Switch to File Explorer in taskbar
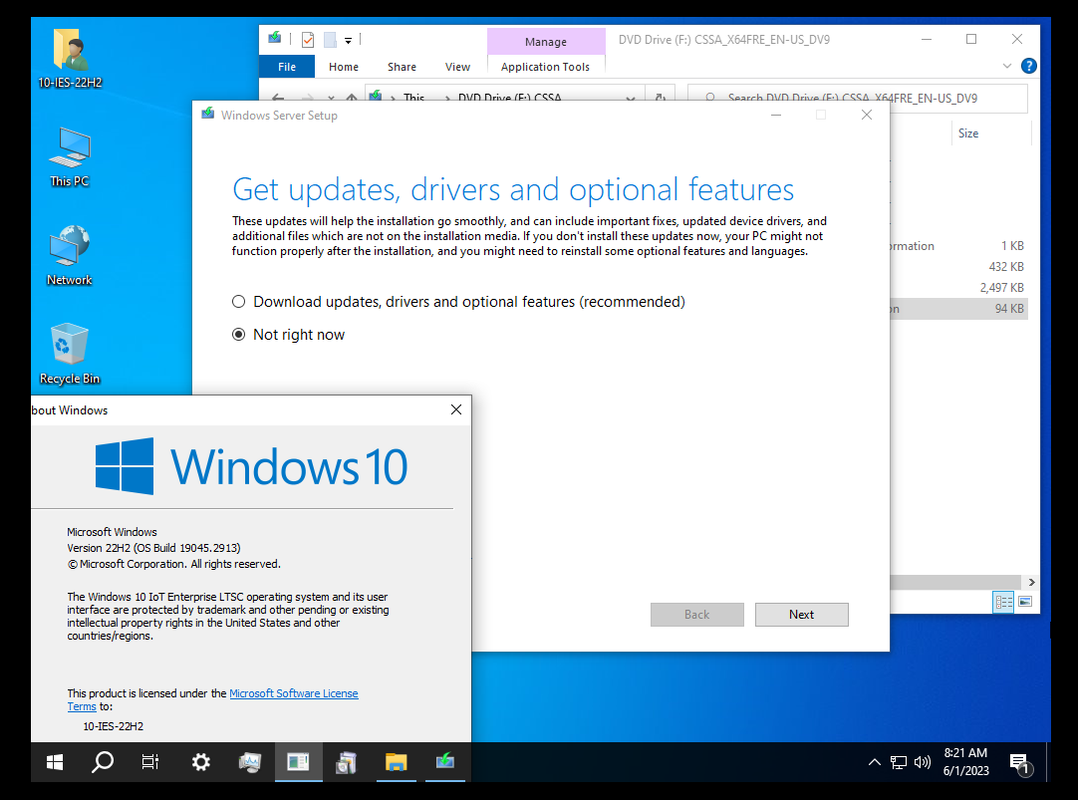The image size is (1078, 800). (x=396, y=762)
